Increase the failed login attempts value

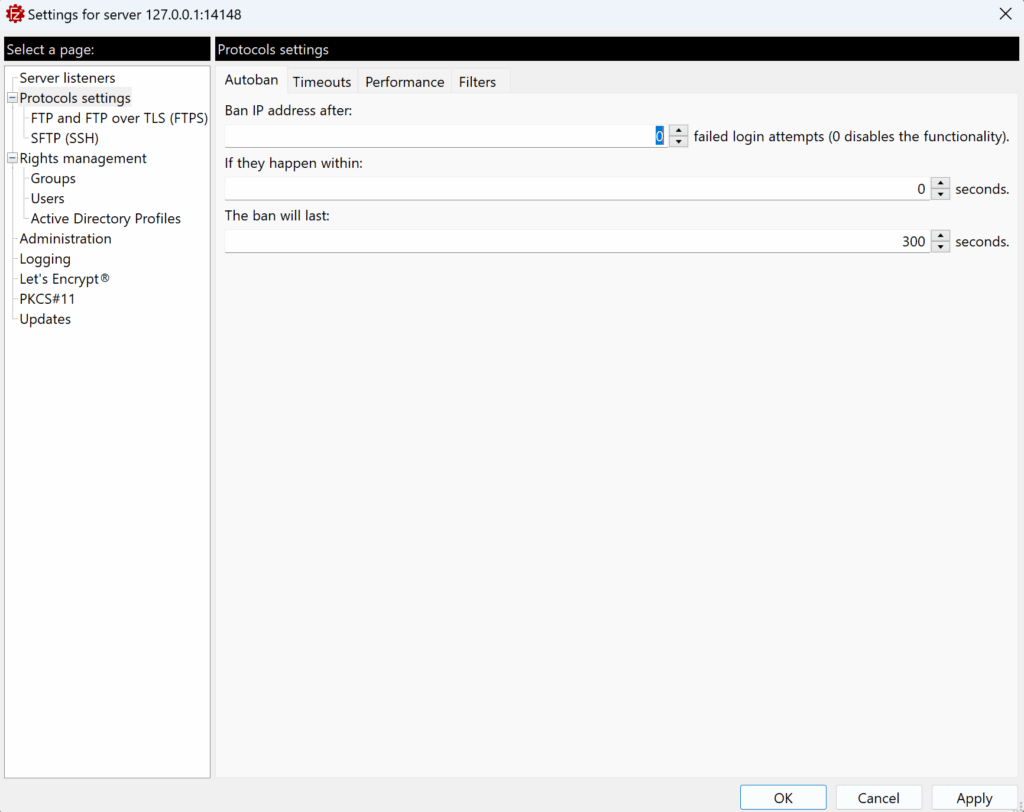click(679, 130)
